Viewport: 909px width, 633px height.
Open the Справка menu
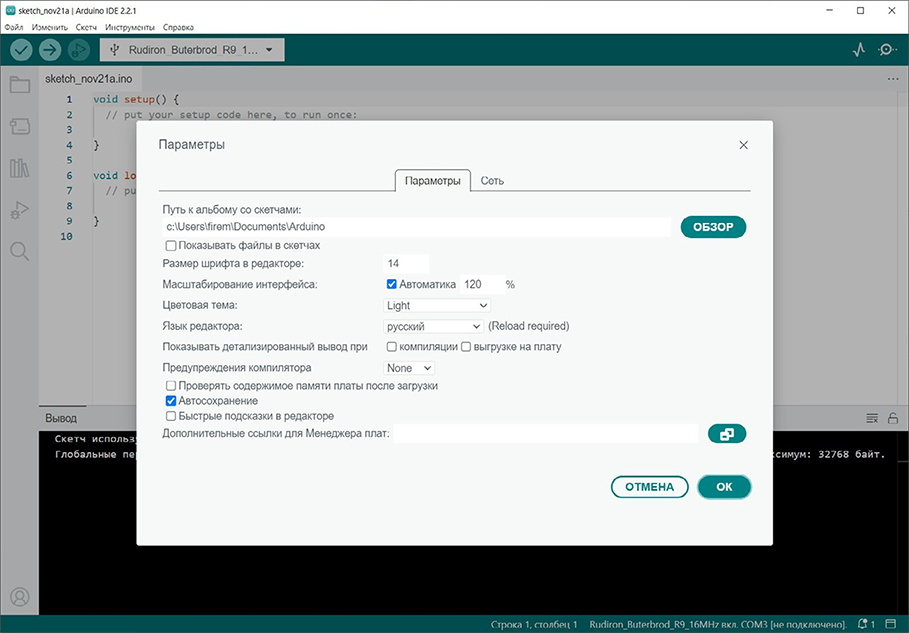coord(179,27)
